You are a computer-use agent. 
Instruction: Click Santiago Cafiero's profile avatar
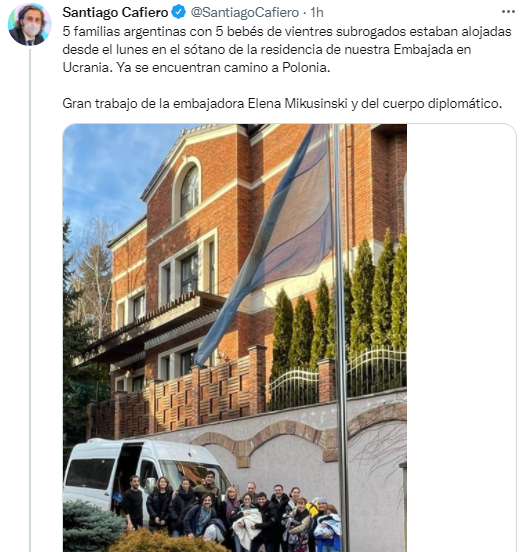[x=30, y=25]
